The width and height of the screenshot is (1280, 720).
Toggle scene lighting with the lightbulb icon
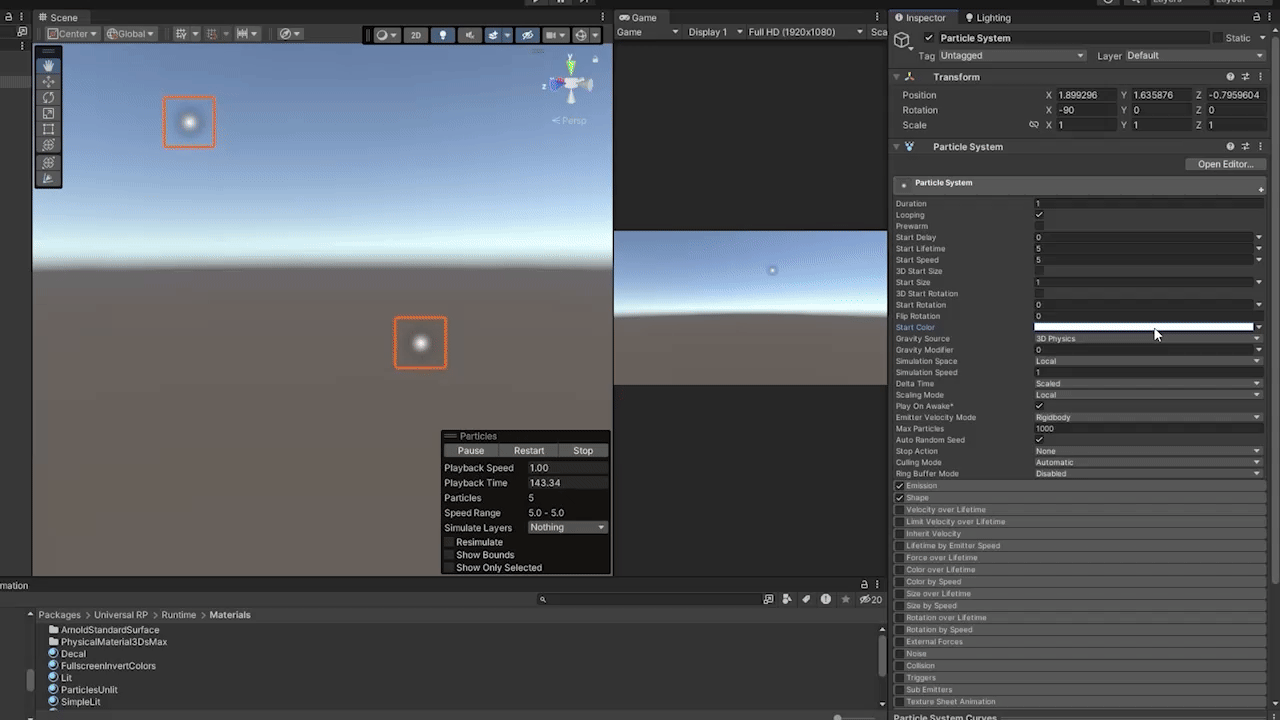tap(443, 34)
